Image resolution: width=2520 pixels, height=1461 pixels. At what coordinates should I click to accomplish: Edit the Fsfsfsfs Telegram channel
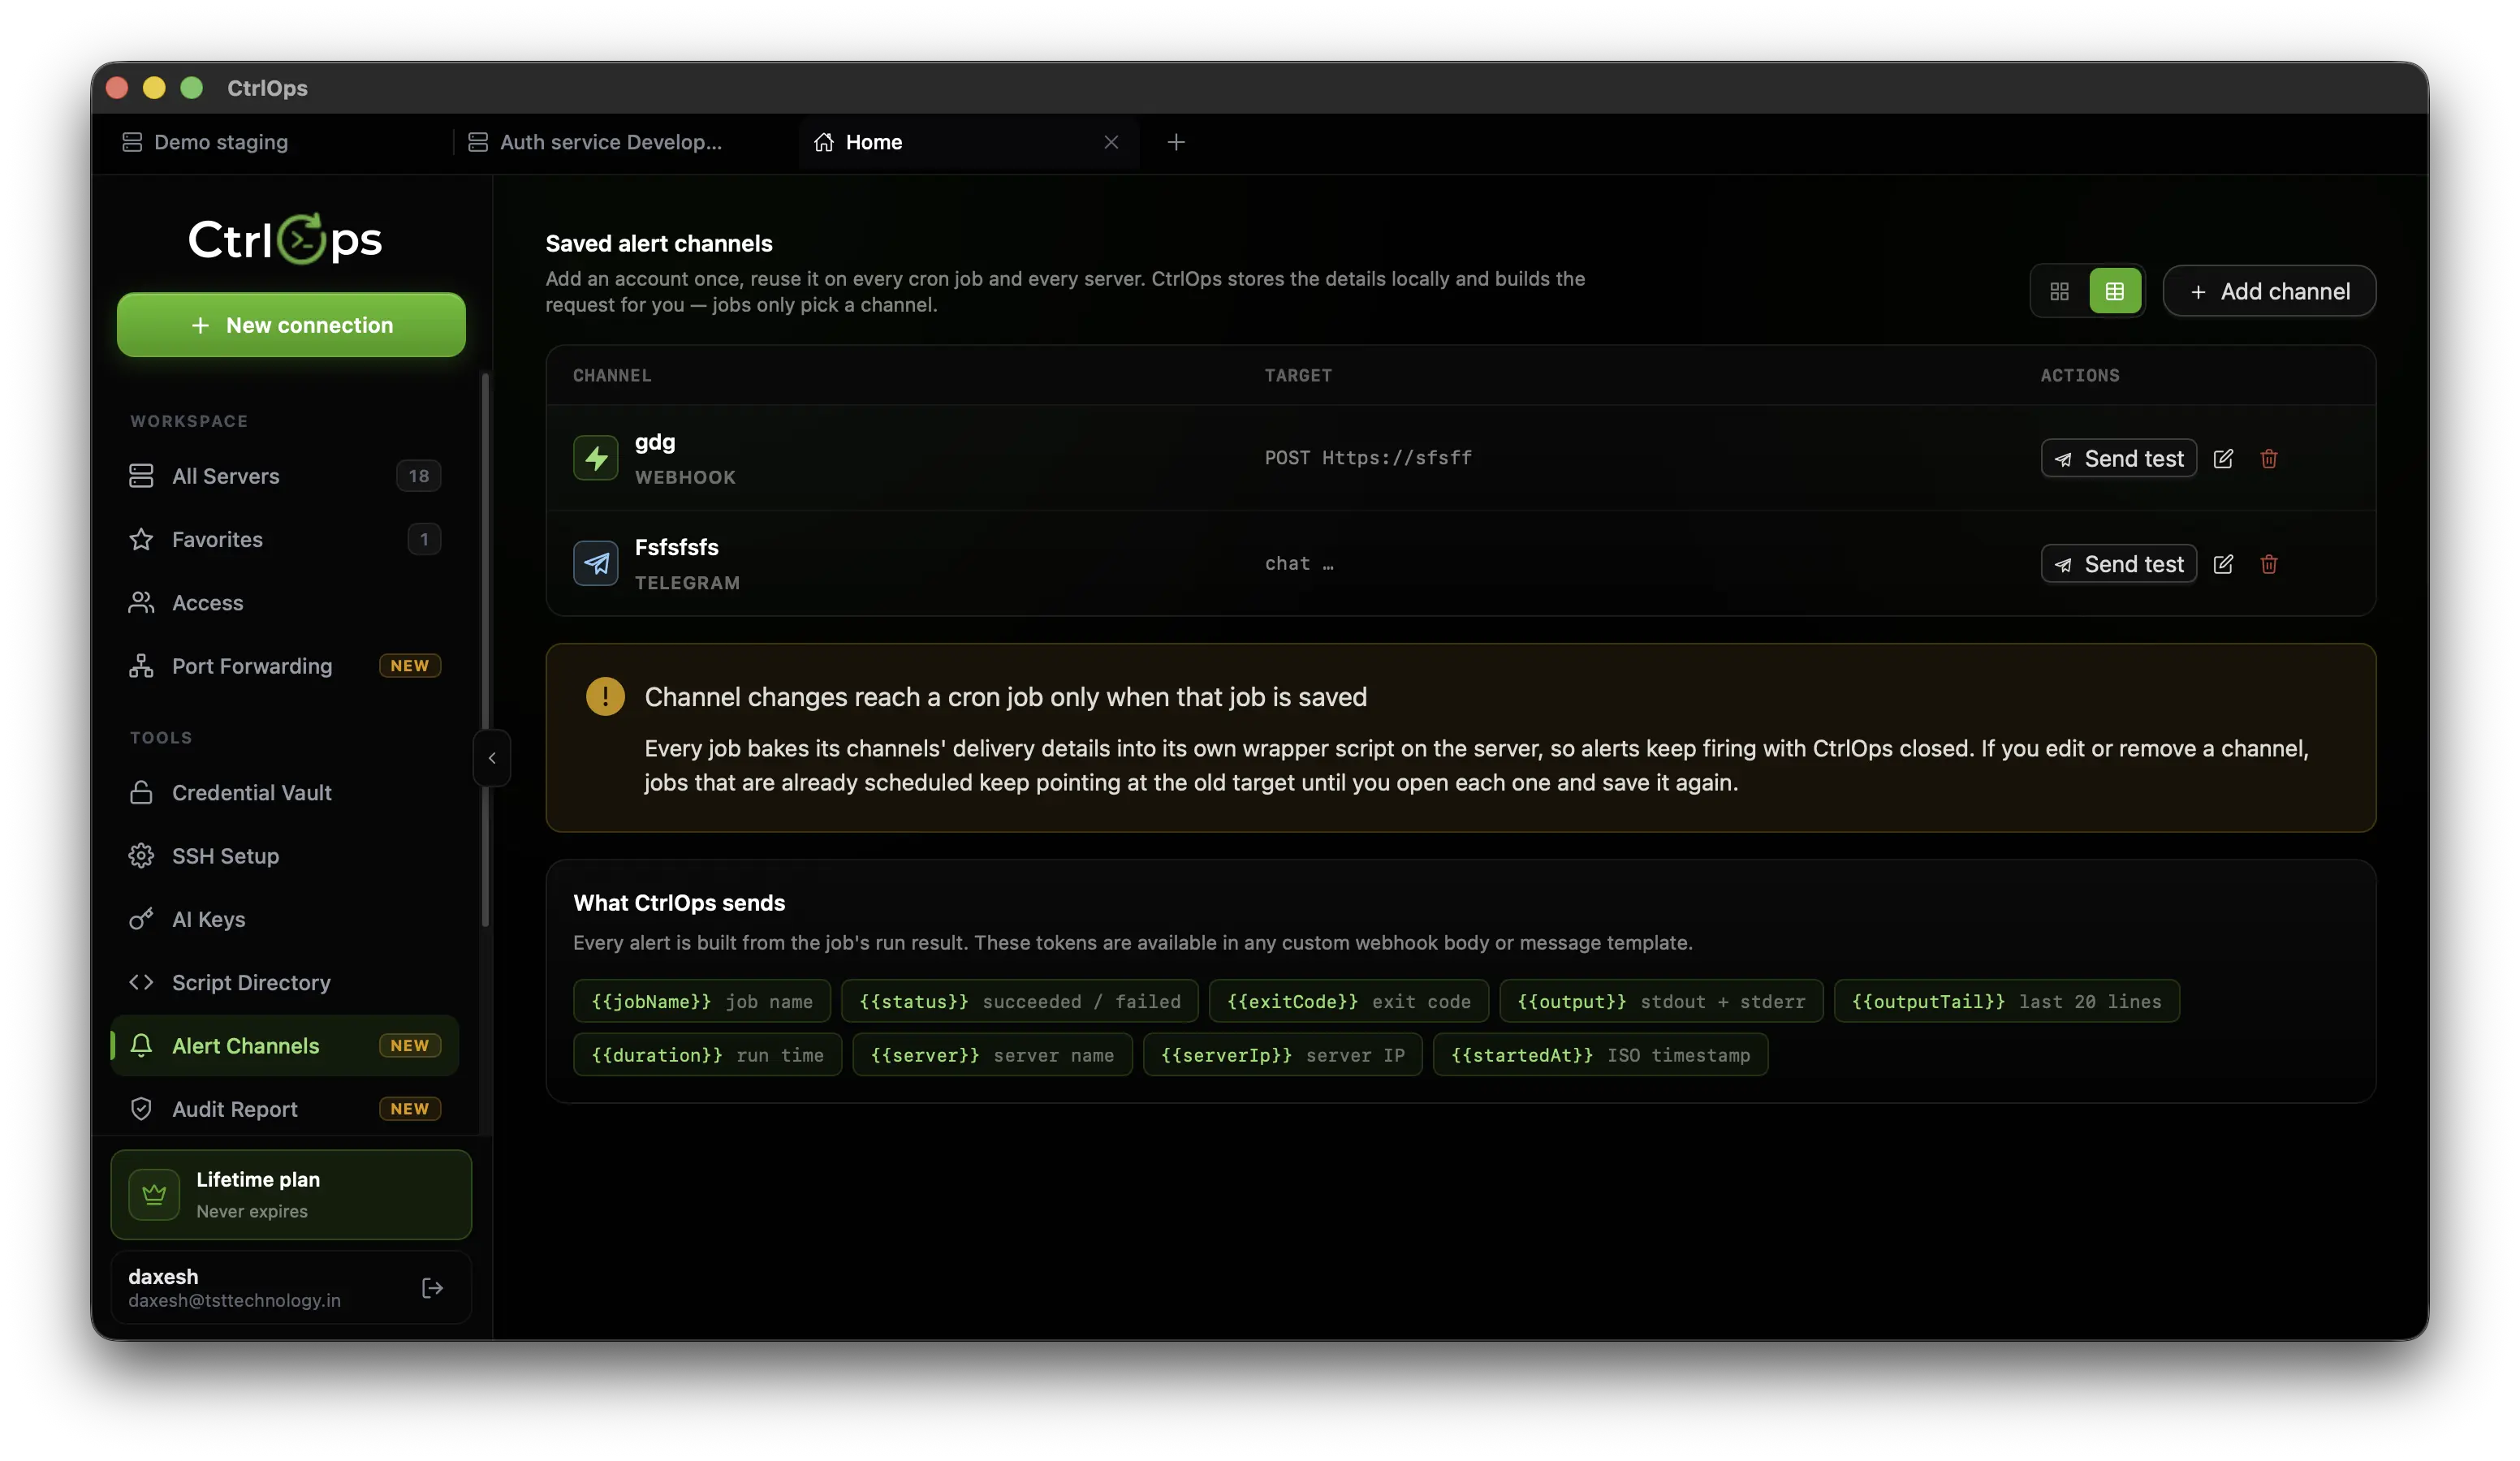click(2223, 564)
